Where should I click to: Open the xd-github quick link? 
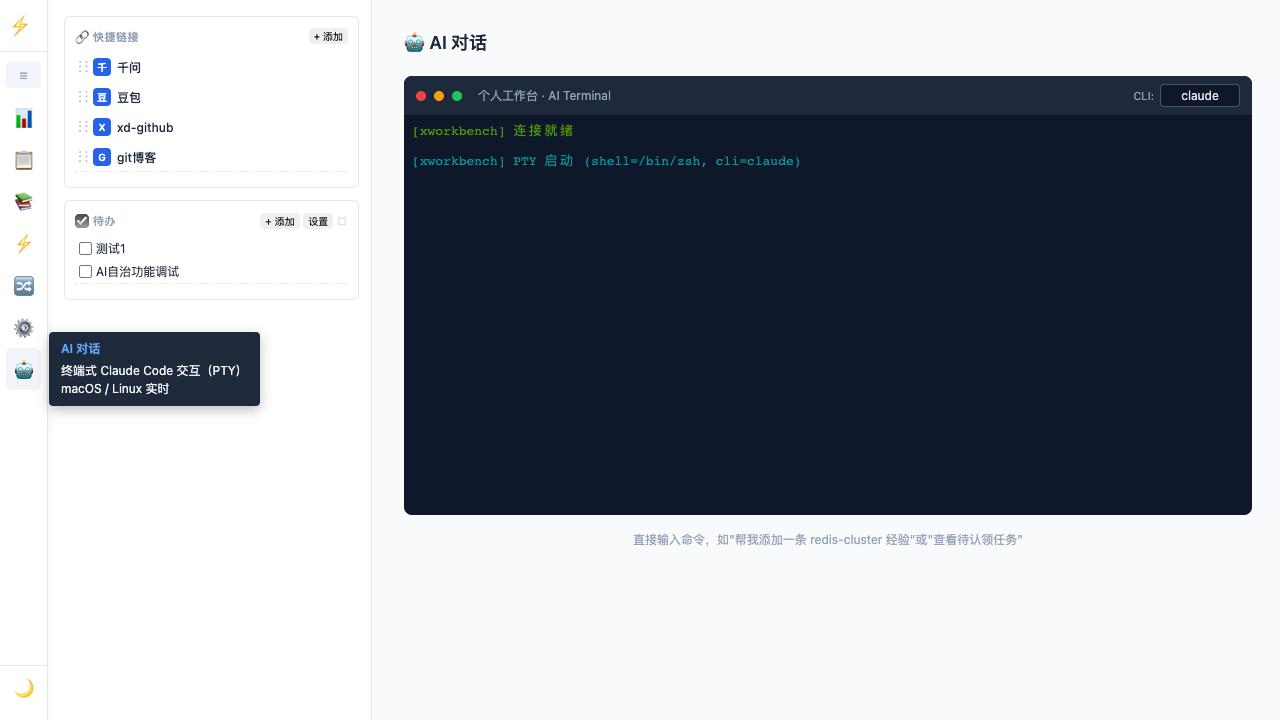(x=145, y=128)
